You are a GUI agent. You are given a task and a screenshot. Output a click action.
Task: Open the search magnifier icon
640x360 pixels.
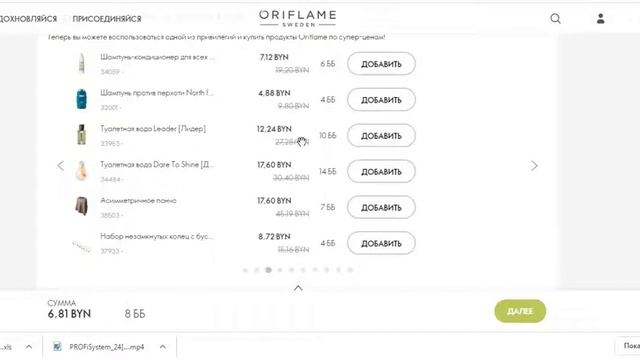[555, 18]
